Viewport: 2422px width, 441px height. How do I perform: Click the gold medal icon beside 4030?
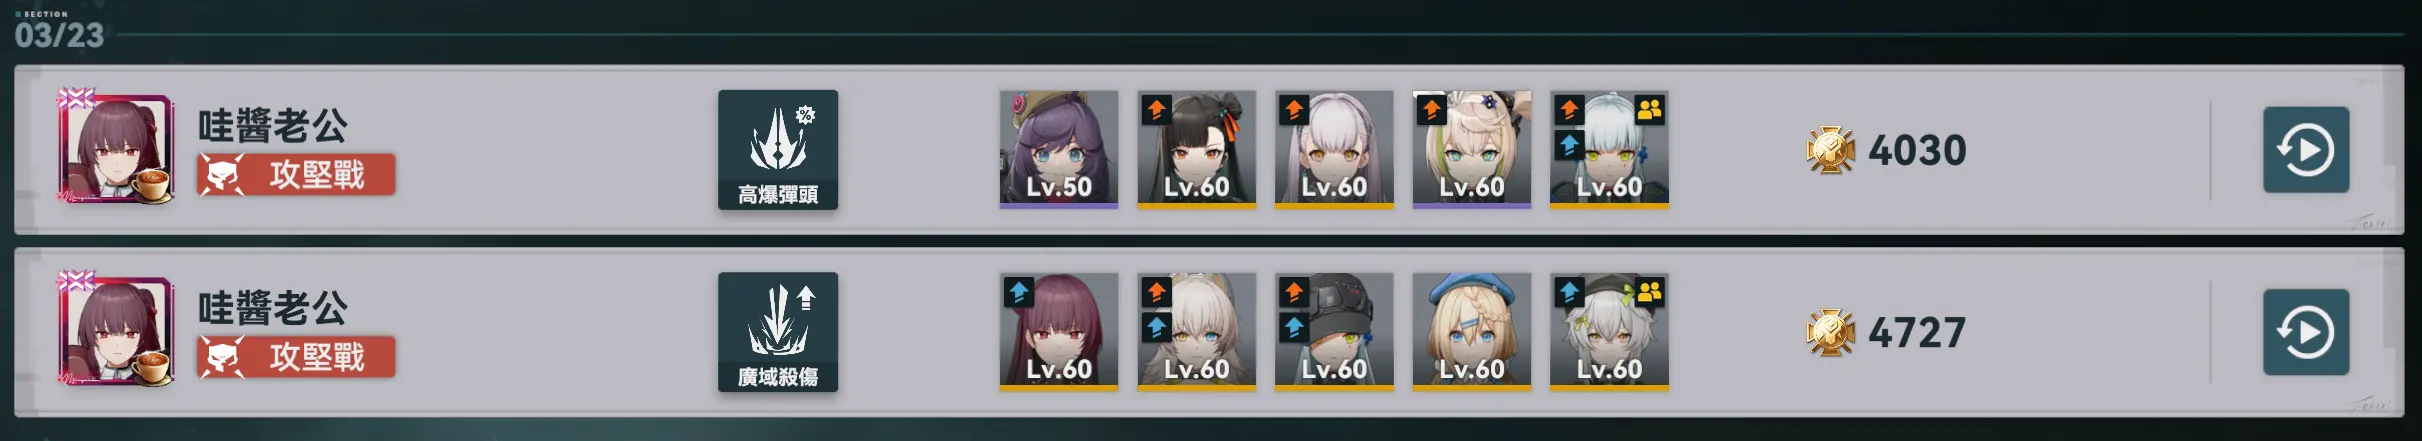pos(1830,150)
